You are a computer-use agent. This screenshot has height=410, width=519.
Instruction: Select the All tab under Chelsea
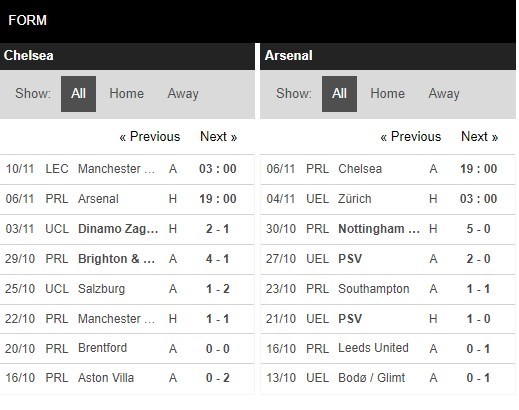click(78, 94)
